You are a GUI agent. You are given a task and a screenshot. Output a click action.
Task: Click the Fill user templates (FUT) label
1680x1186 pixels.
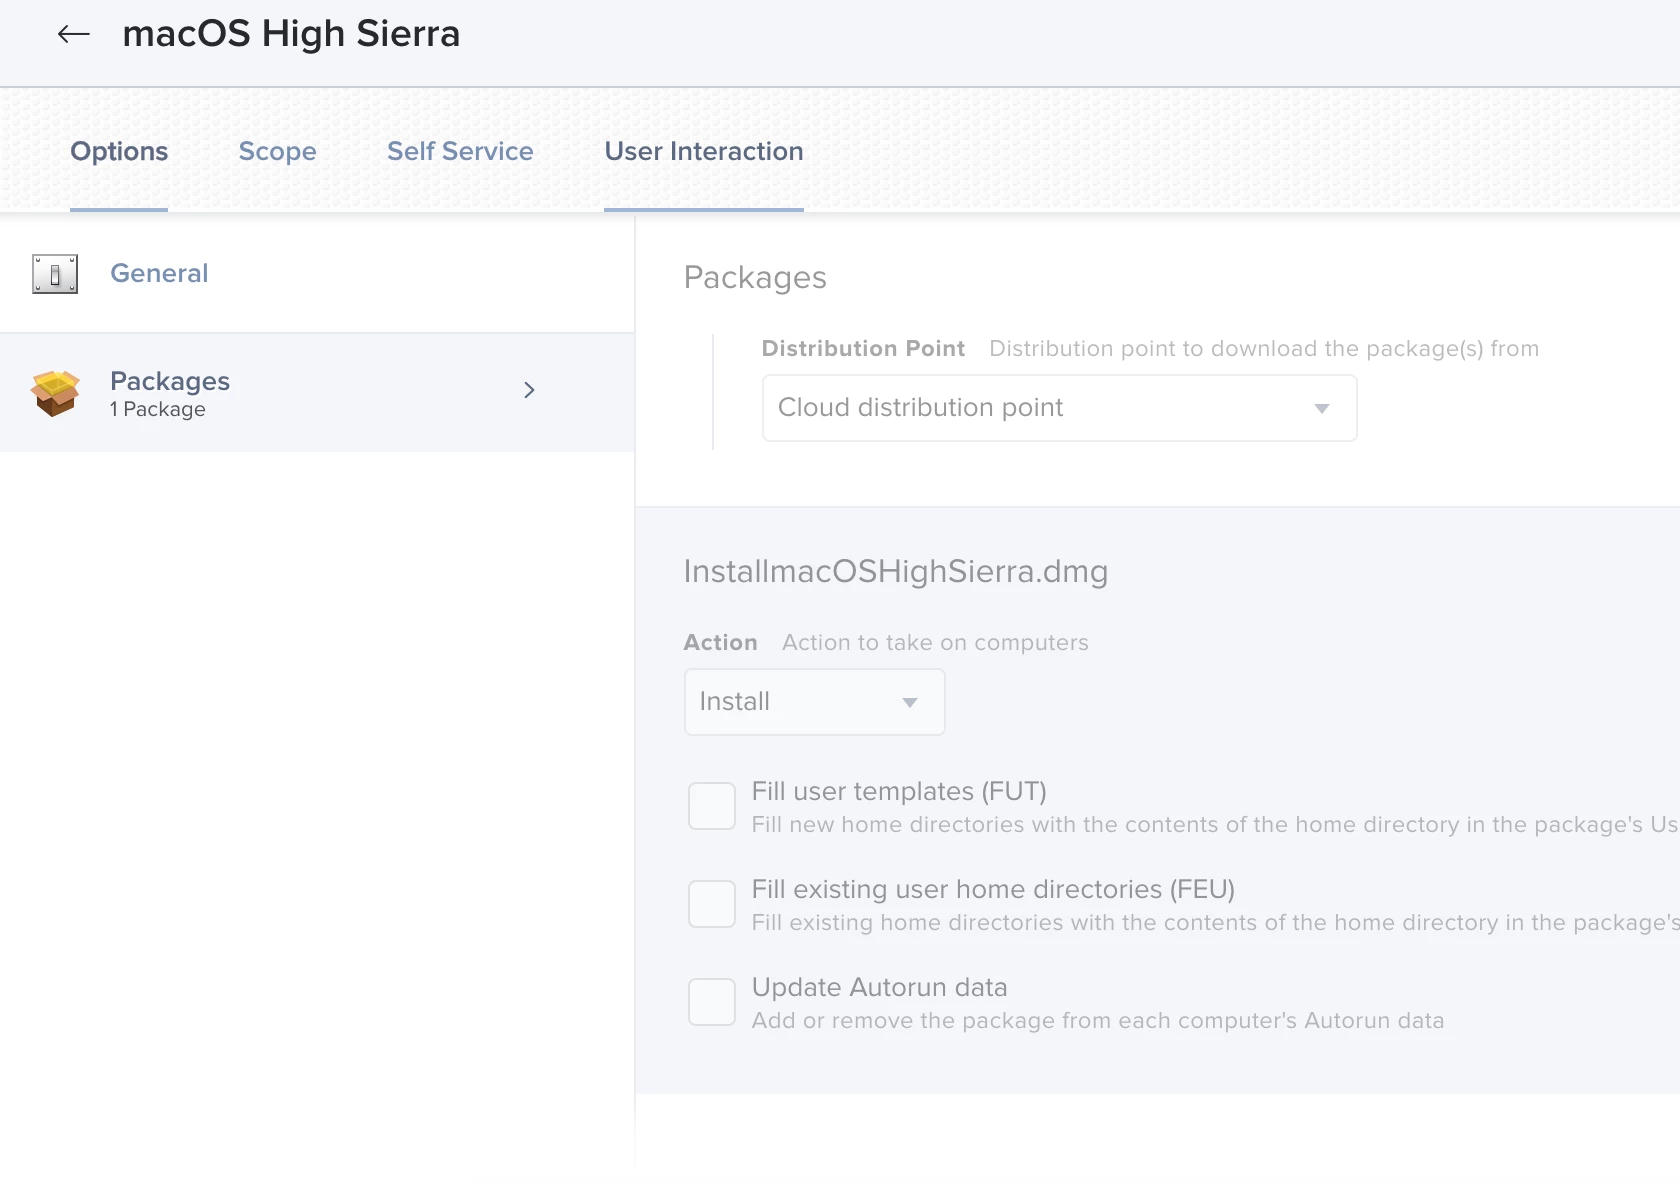point(899,791)
